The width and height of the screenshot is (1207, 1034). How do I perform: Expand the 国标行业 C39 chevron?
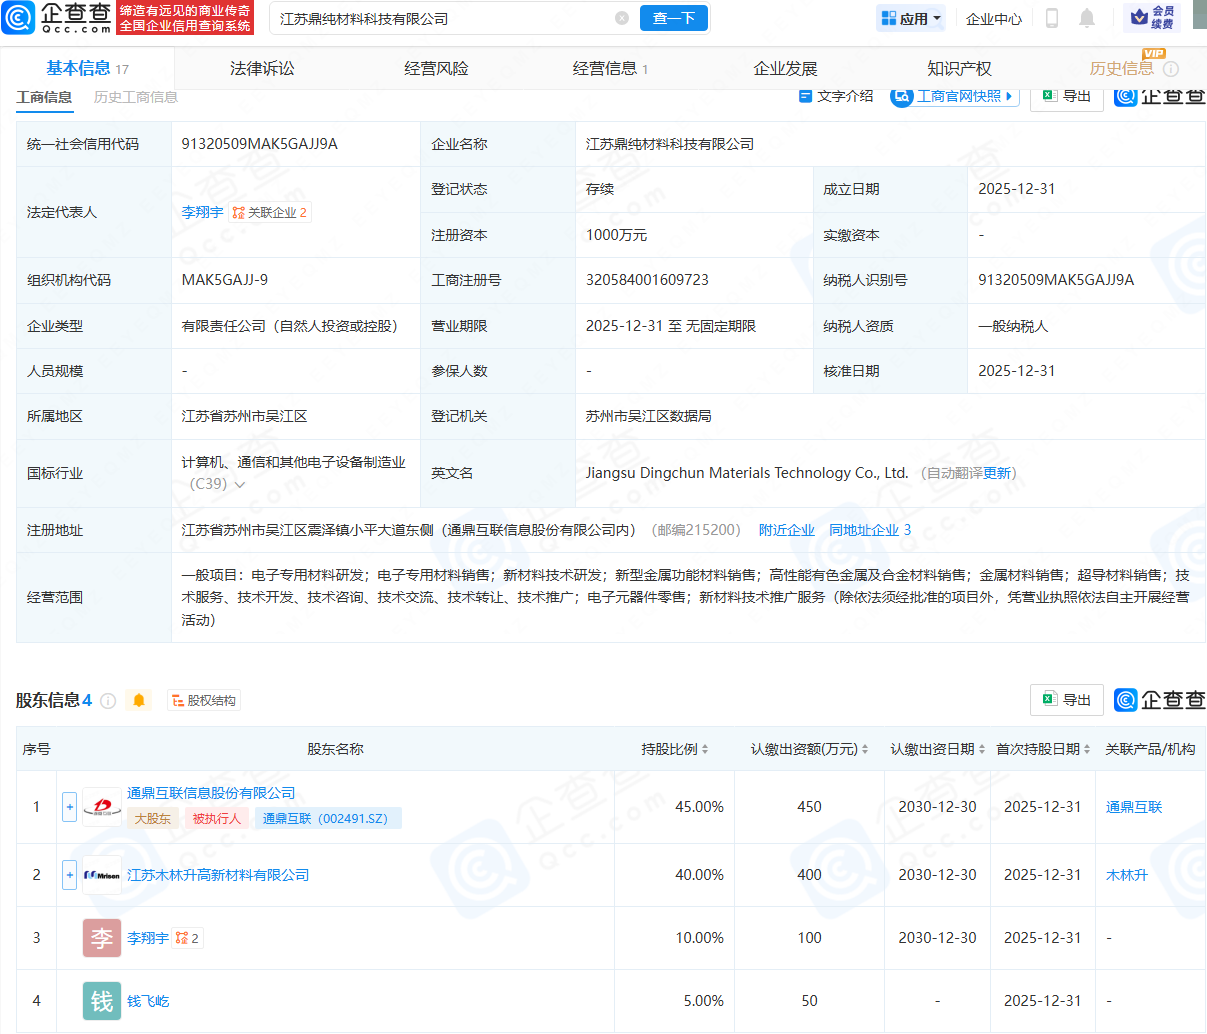click(240, 485)
